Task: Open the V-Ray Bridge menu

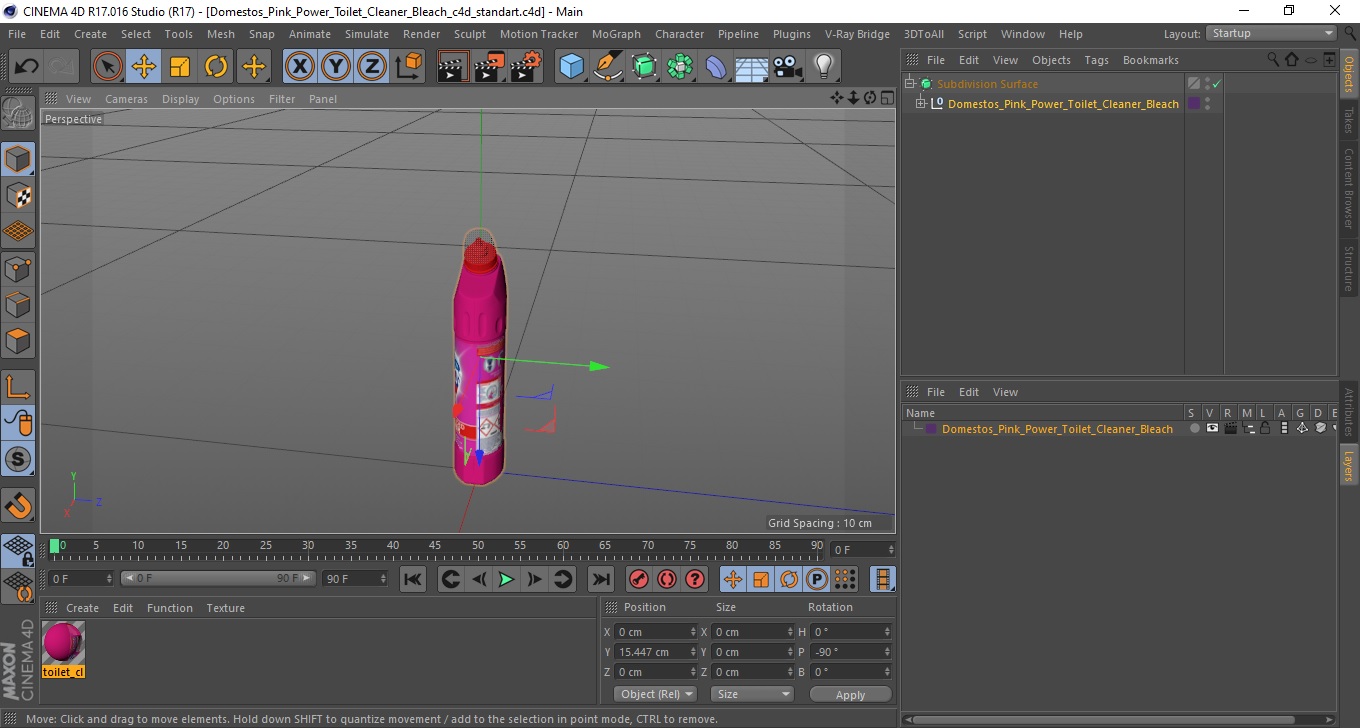Action: (x=857, y=33)
